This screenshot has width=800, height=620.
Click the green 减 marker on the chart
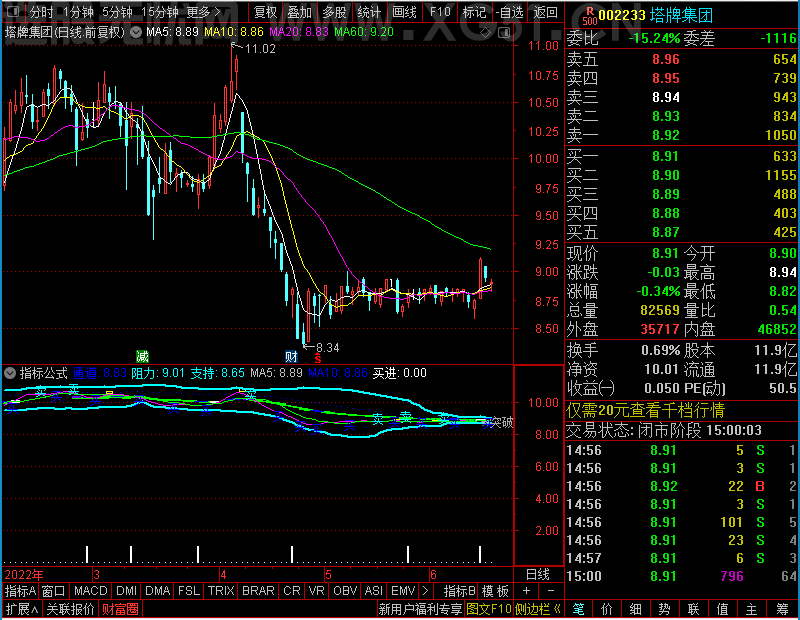(142, 356)
